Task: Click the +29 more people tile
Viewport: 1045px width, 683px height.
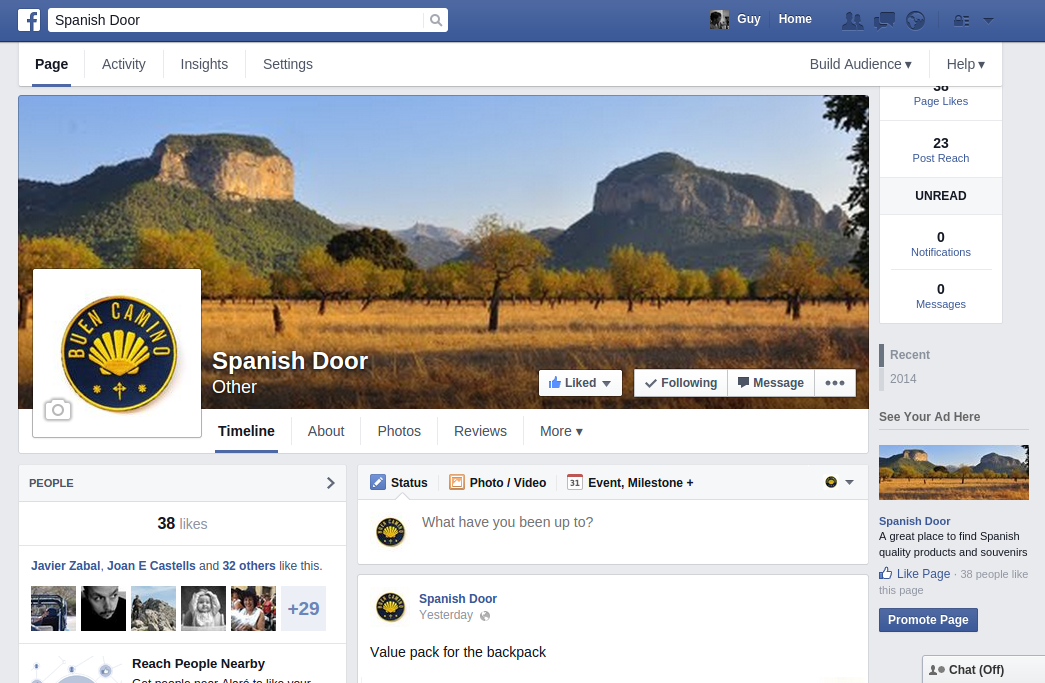Action: click(x=303, y=608)
